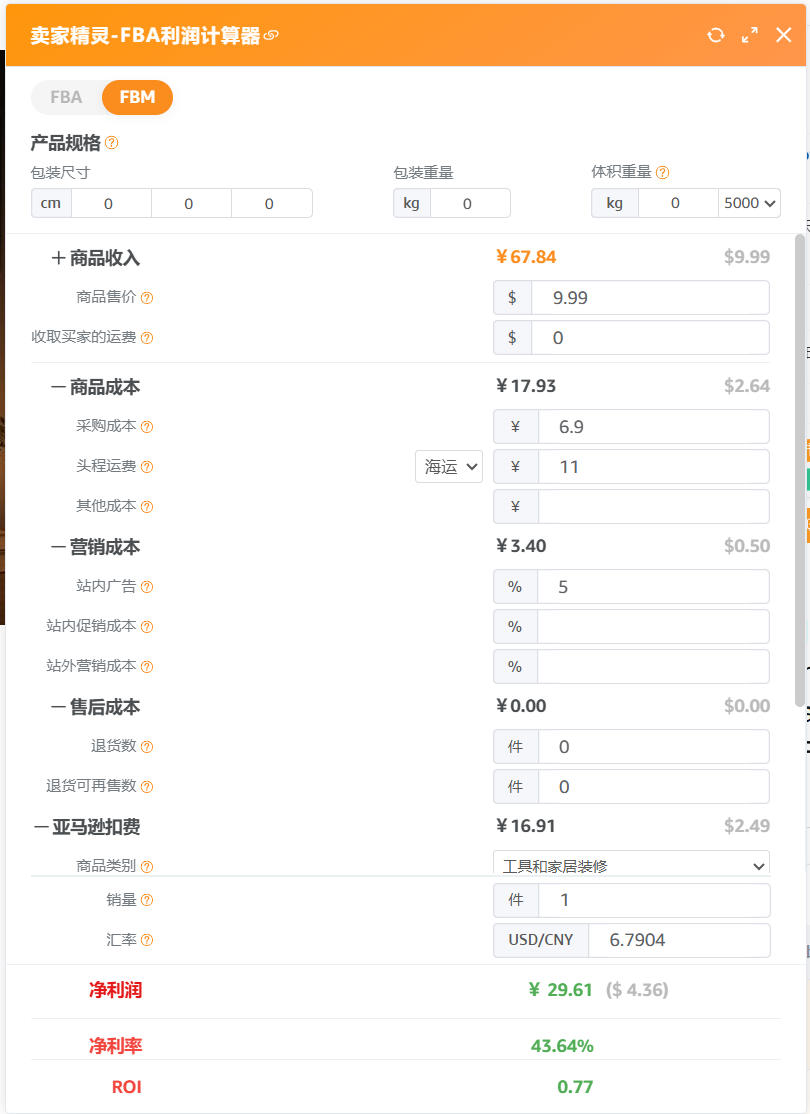Click the 站内广告 percentage field
This screenshot has height=1114, width=810.
pyautogui.click(x=653, y=586)
